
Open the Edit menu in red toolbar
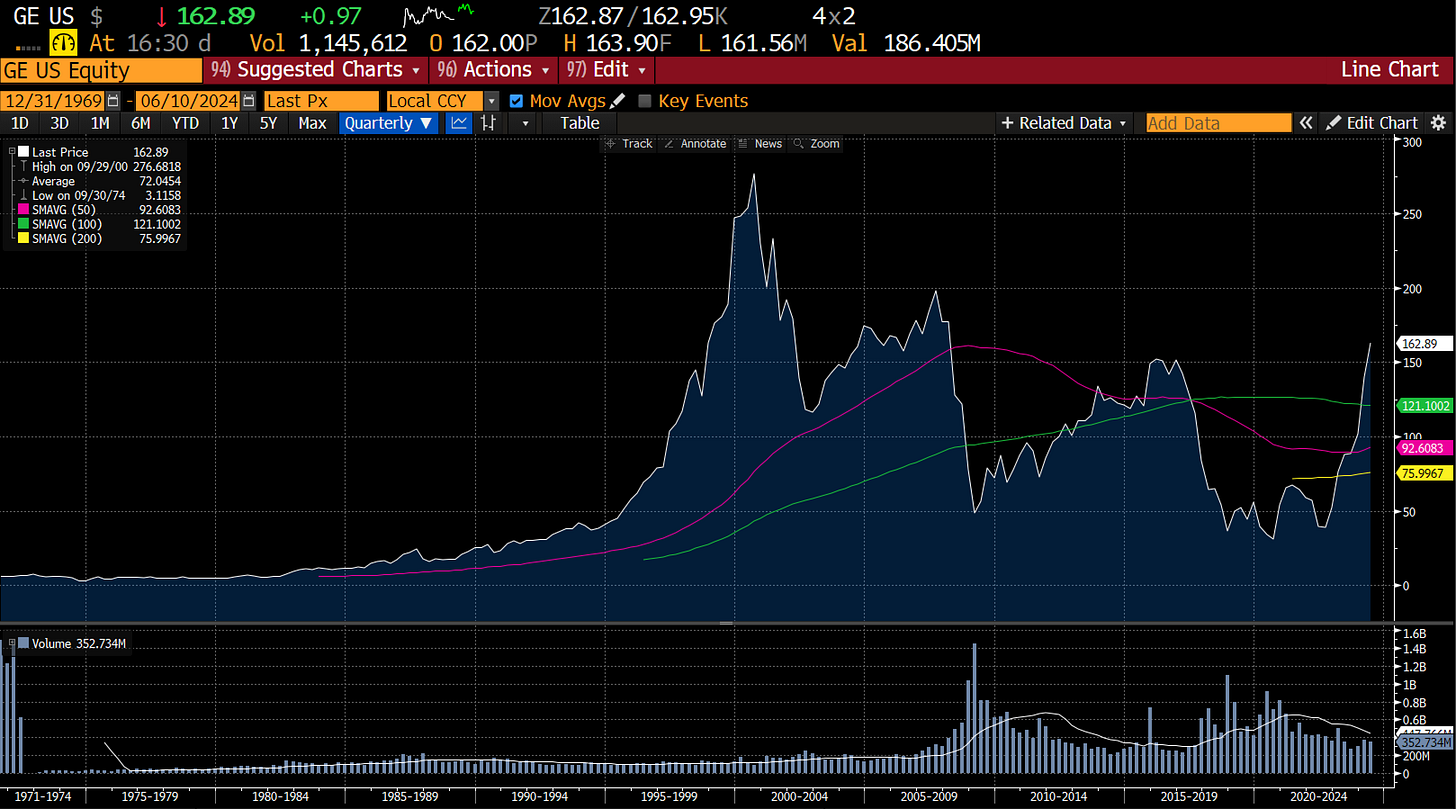pos(607,70)
